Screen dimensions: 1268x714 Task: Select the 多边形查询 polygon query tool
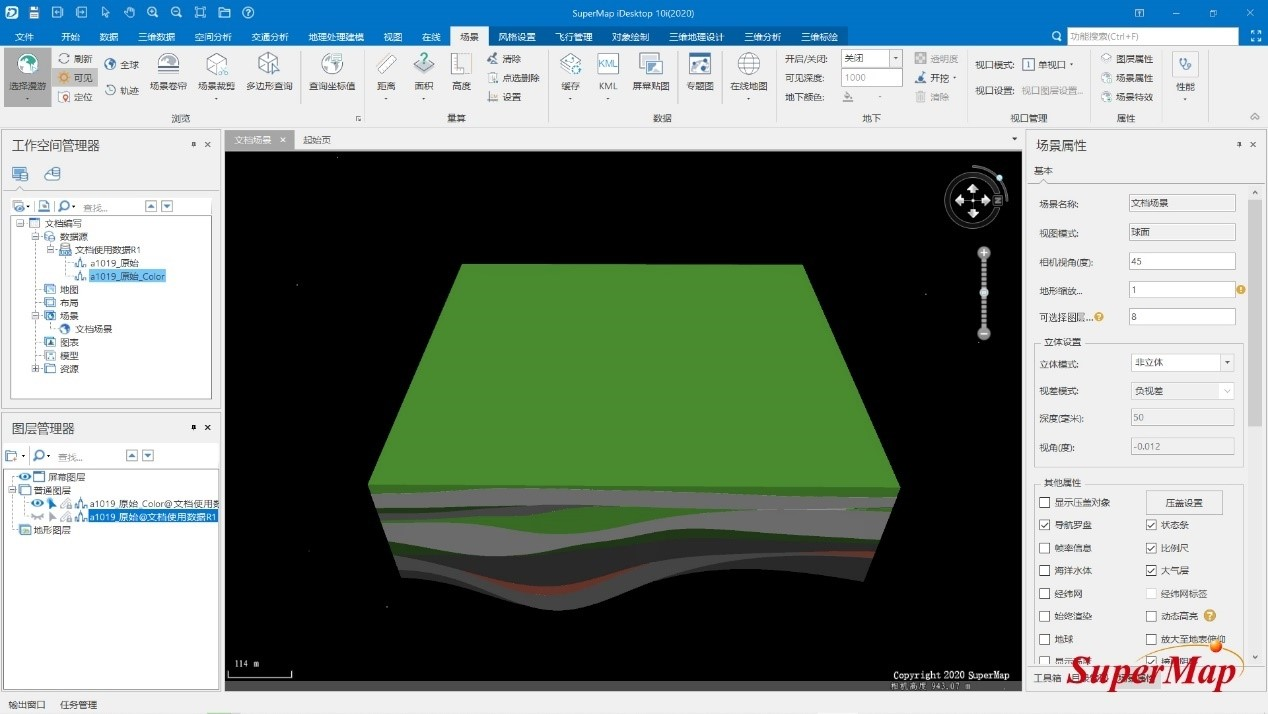pos(269,72)
